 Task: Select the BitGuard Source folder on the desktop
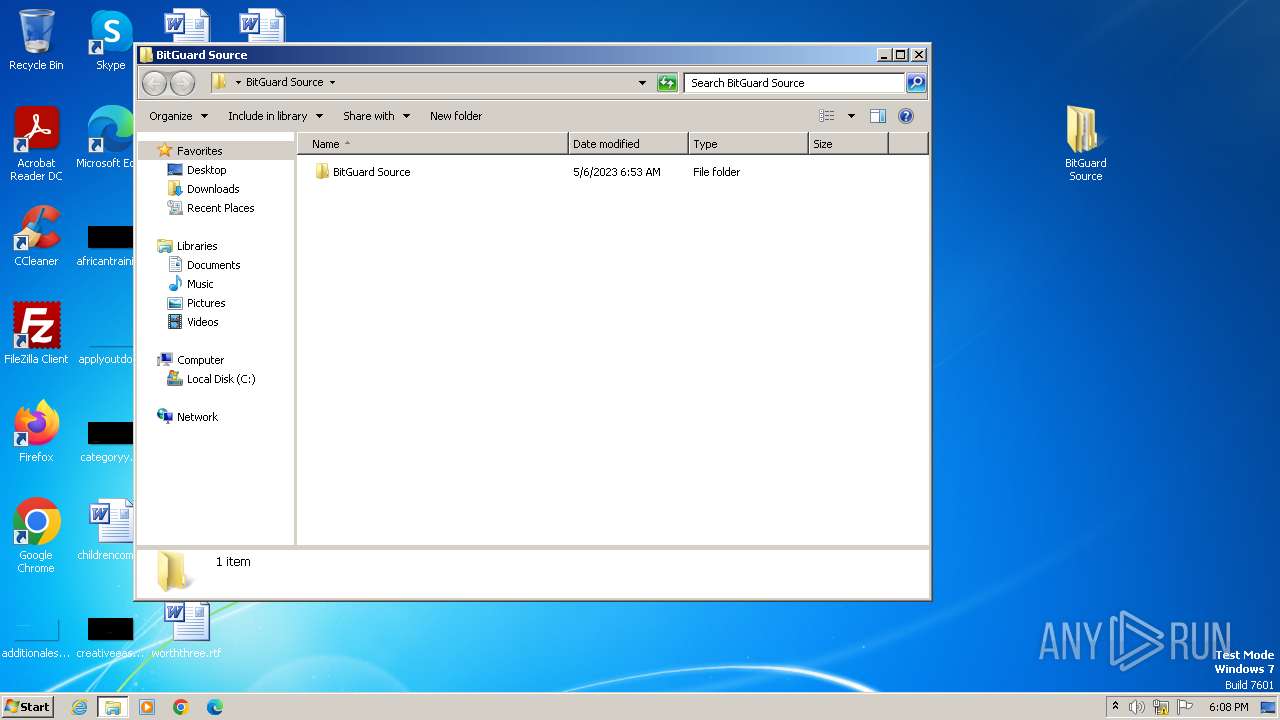pyautogui.click(x=1085, y=143)
